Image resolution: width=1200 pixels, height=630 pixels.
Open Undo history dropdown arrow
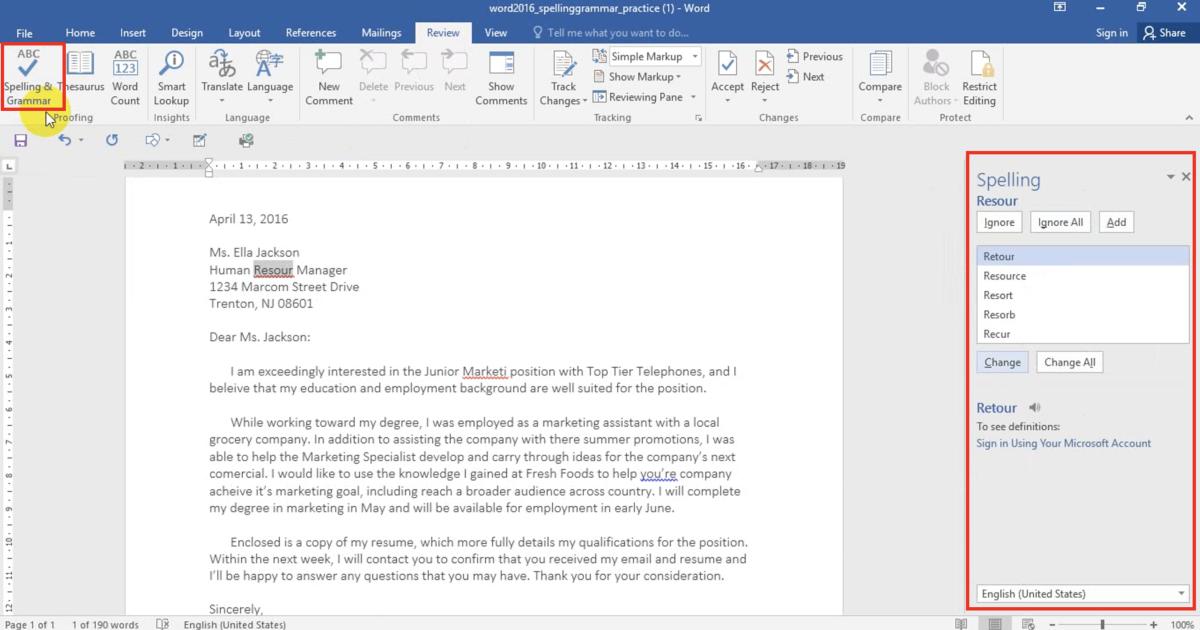click(81, 140)
